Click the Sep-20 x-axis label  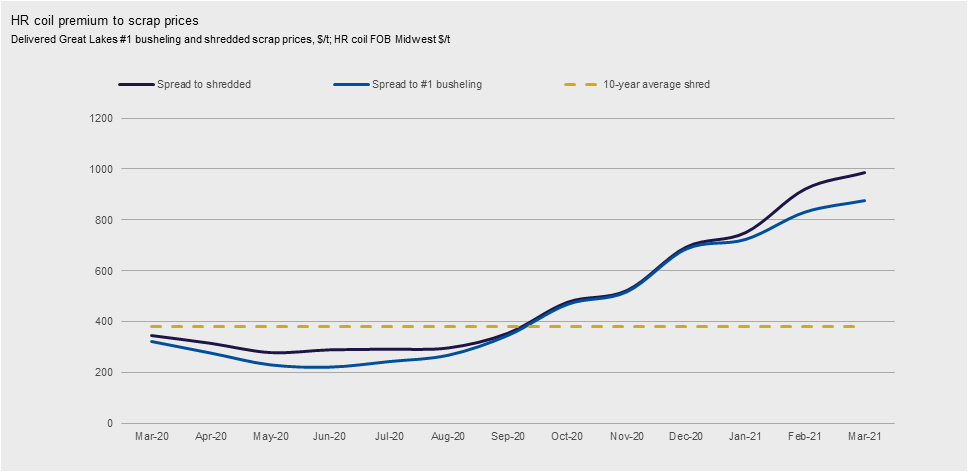click(x=508, y=437)
